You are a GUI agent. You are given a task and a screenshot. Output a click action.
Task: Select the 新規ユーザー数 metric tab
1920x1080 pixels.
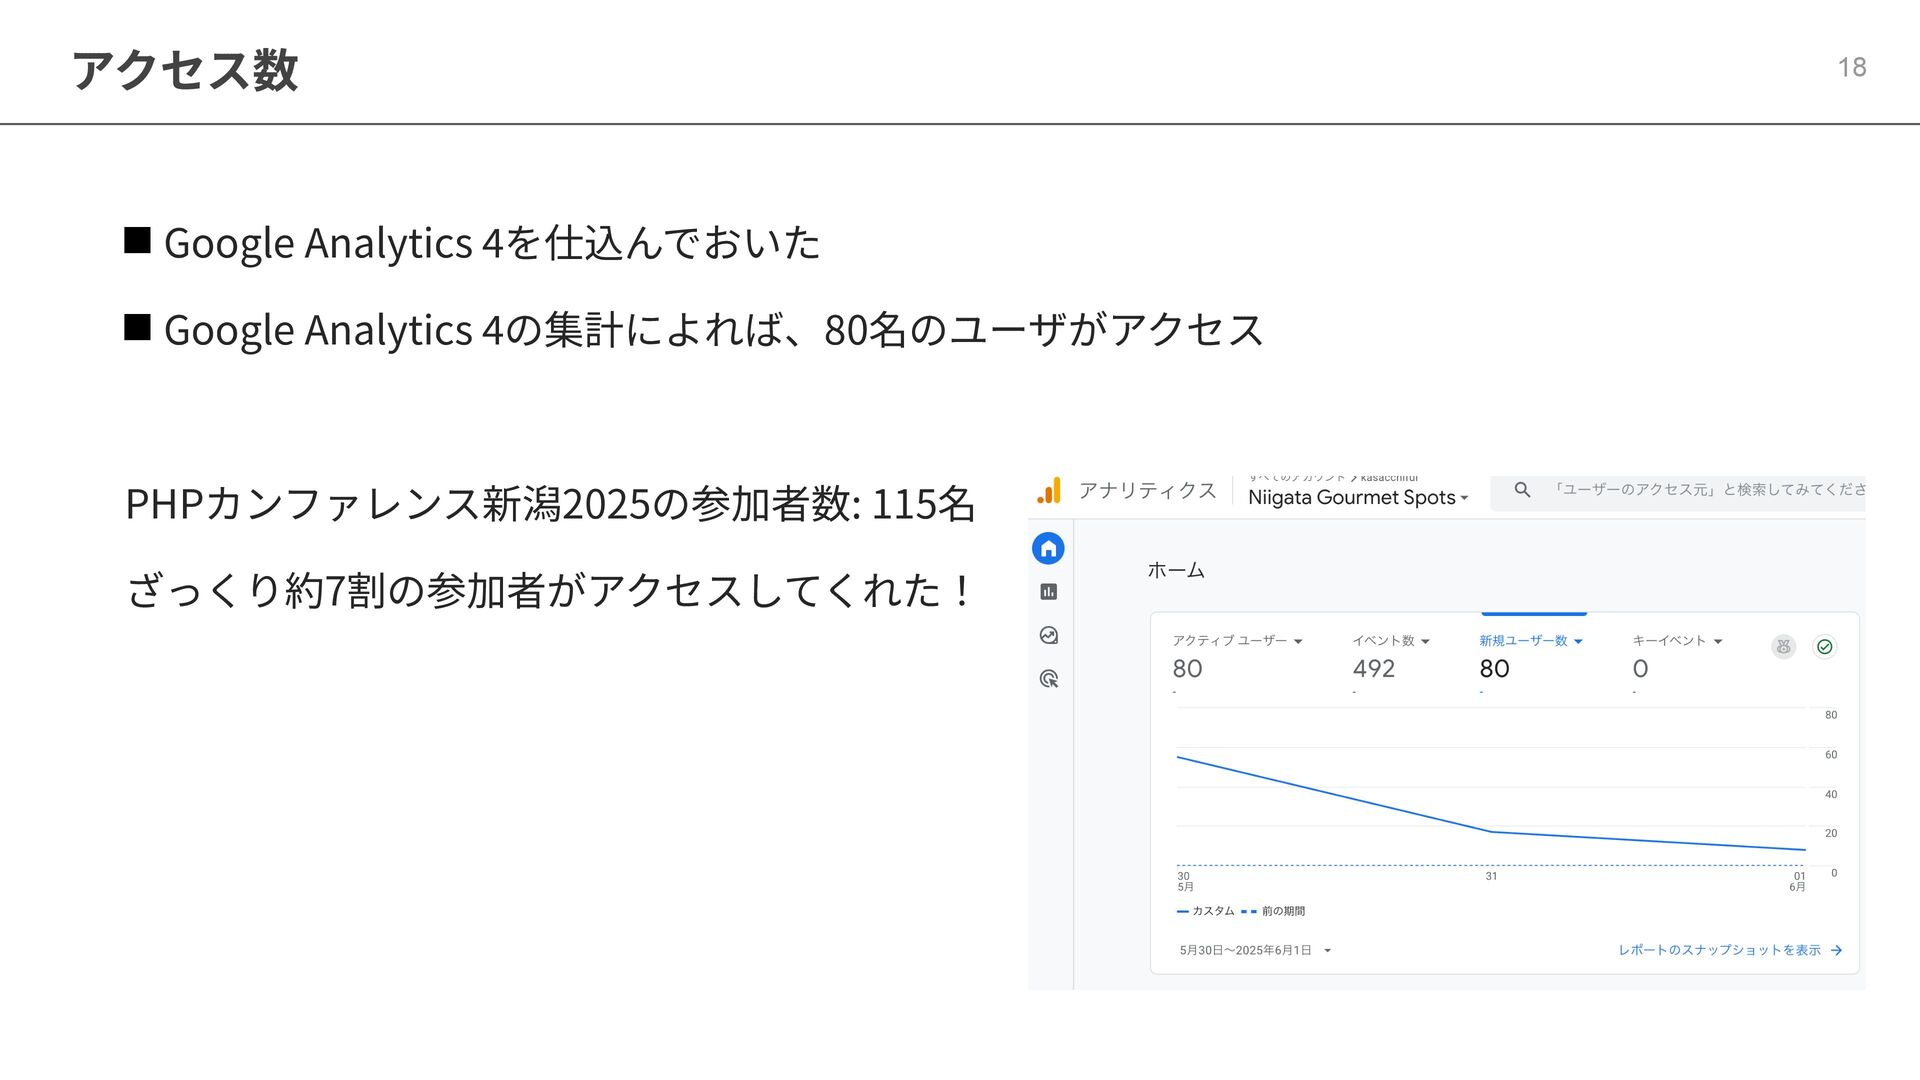[1531, 656]
